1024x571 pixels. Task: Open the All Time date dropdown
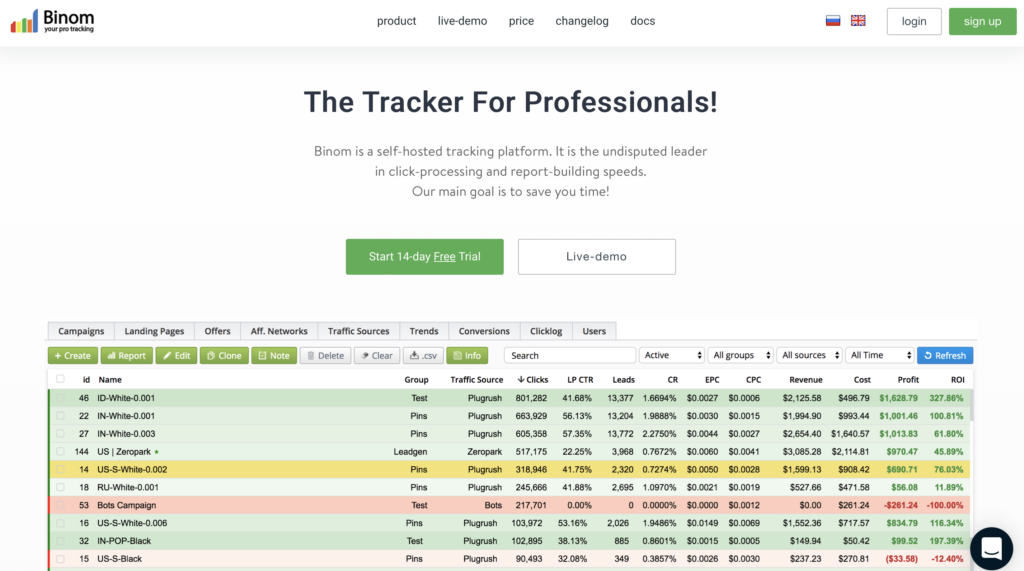pos(880,355)
